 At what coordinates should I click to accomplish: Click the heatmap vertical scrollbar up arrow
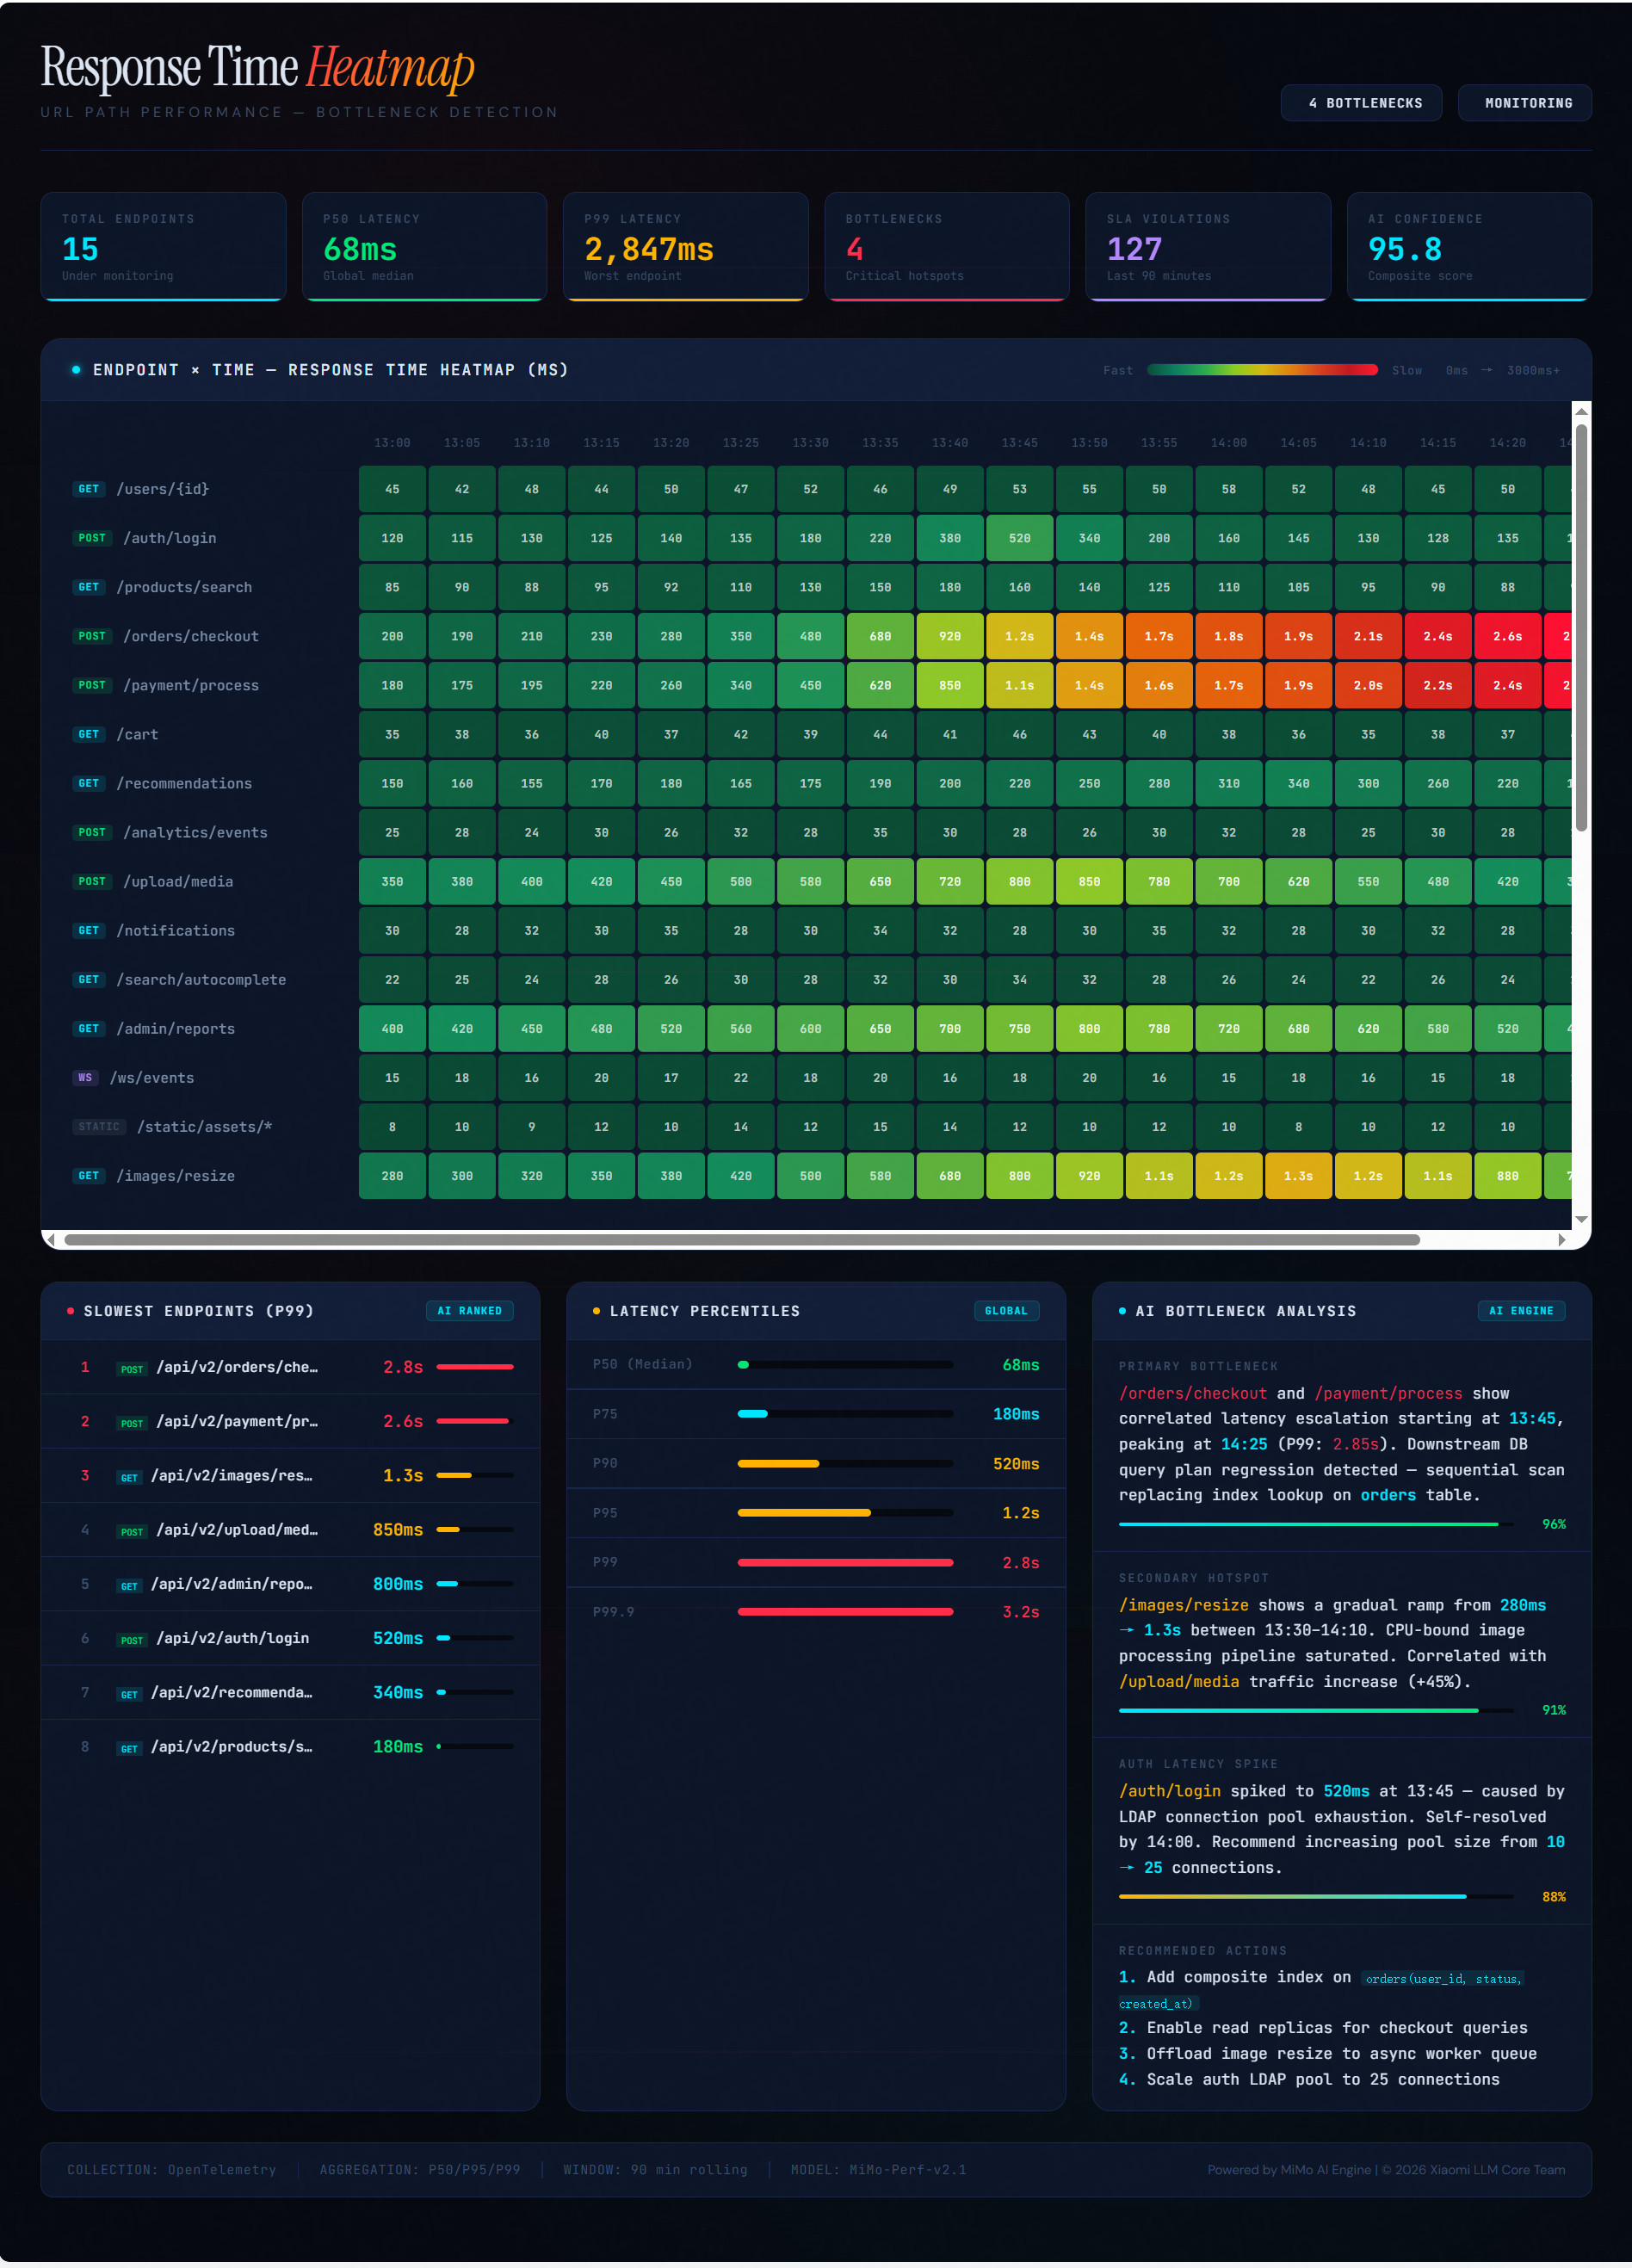point(1581,411)
